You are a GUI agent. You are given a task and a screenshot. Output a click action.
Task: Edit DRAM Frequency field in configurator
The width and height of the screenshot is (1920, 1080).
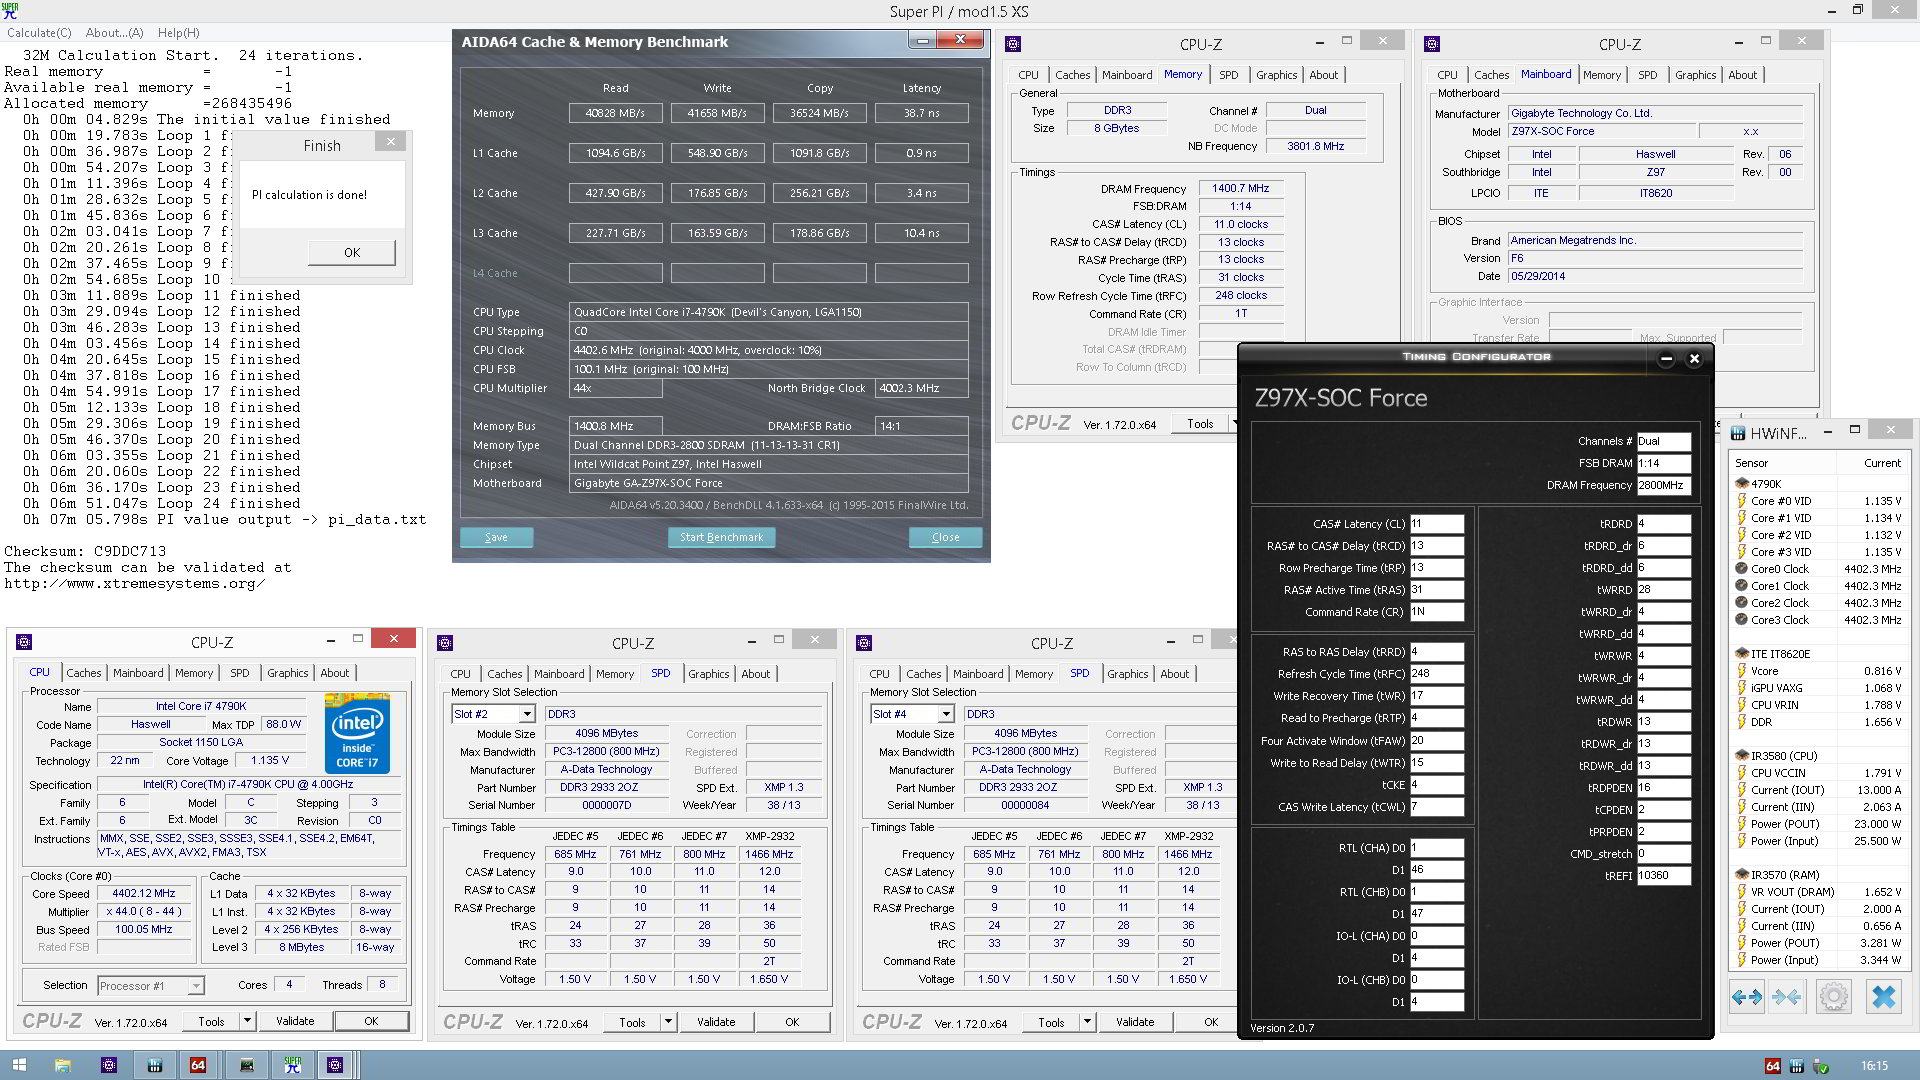pyautogui.click(x=1663, y=485)
